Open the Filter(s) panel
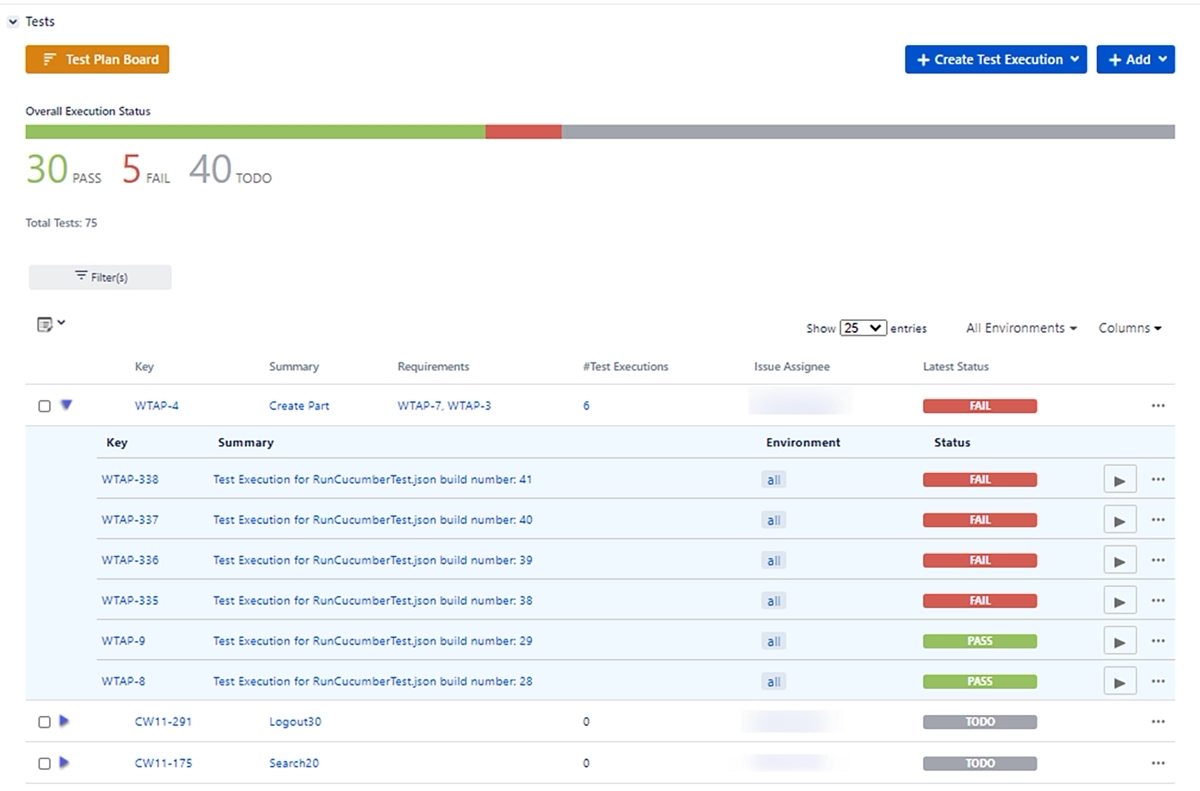Screen dimensions: 1200x791 (x=100, y=277)
